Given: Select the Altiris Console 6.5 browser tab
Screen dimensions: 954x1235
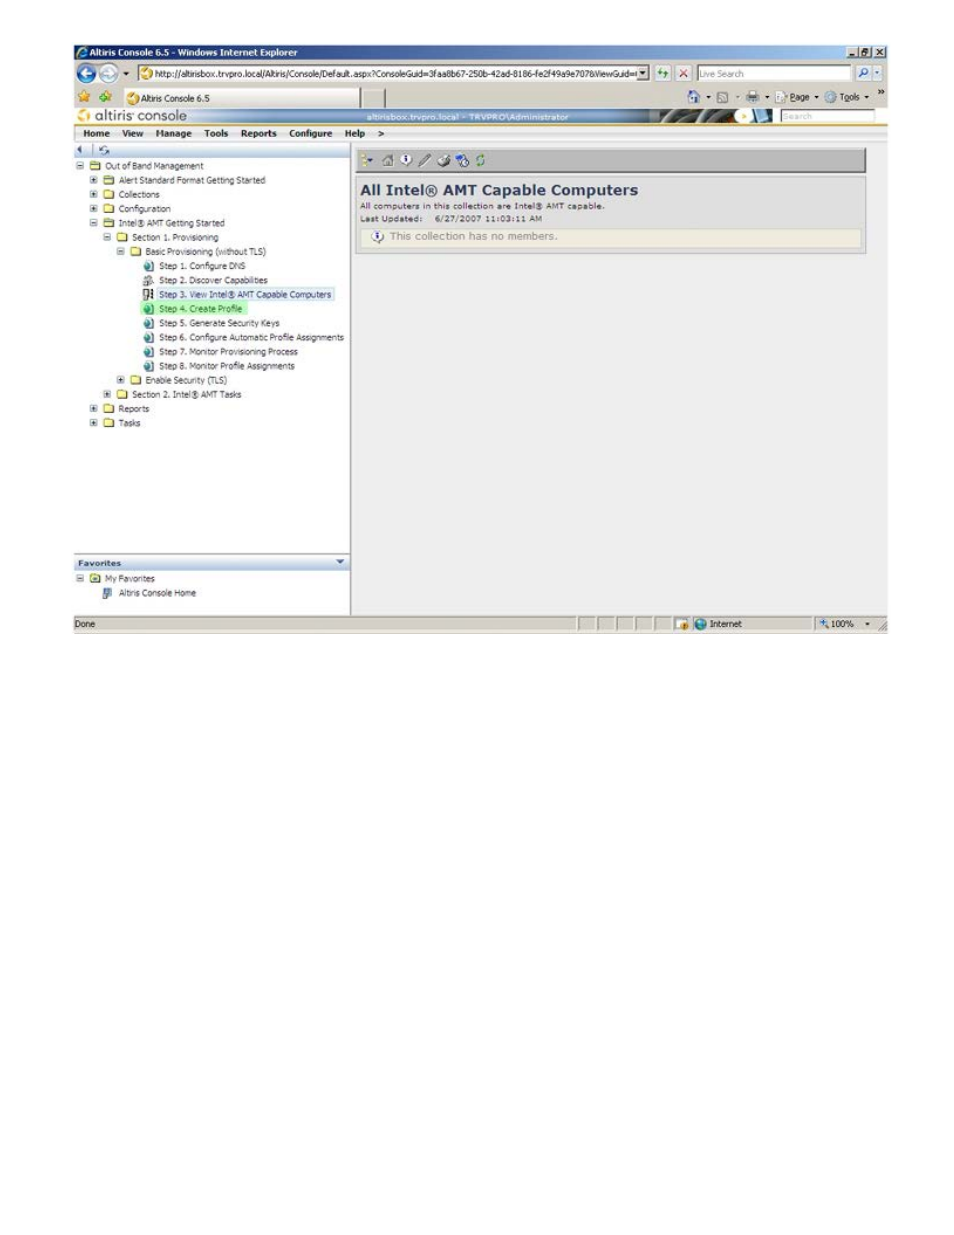Looking at the screenshot, I should [240, 98].
